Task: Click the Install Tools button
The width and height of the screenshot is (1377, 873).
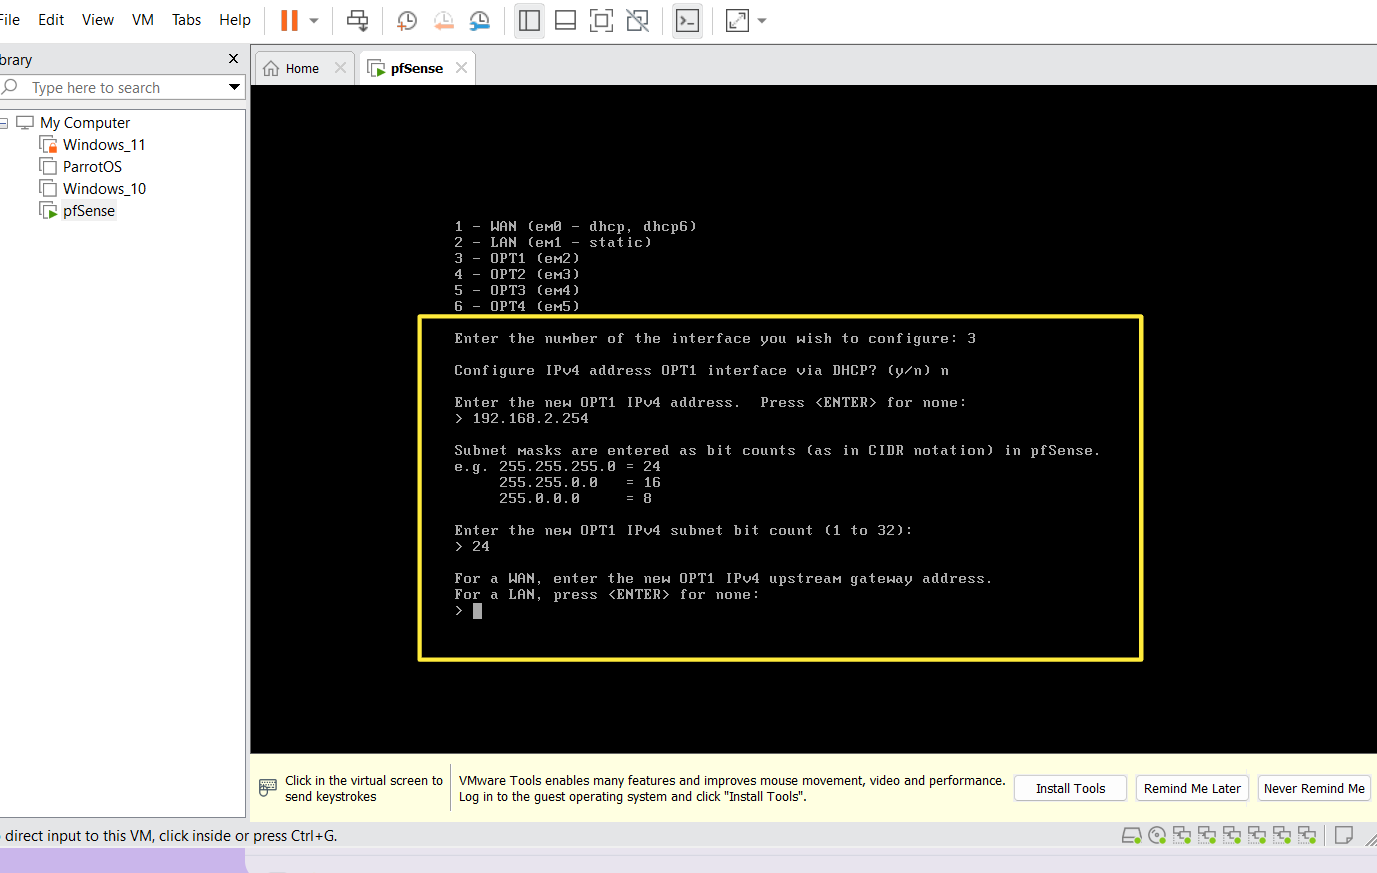Action: (1070, 788)
